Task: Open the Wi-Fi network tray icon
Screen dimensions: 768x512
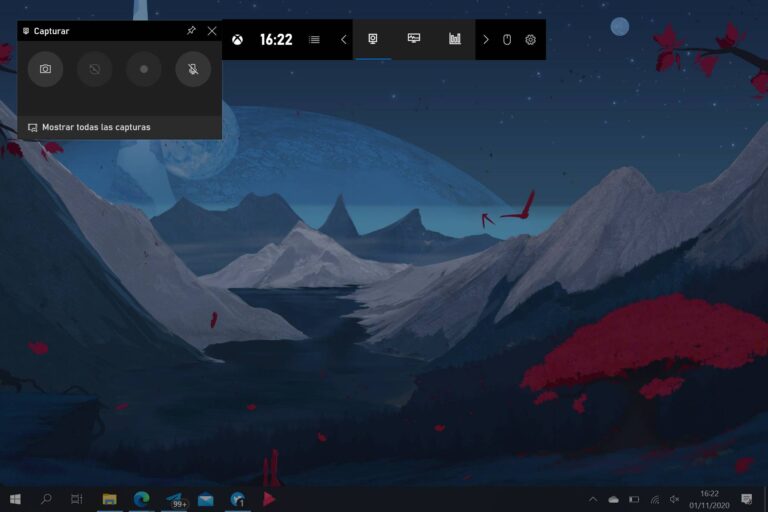Action: 655,500
